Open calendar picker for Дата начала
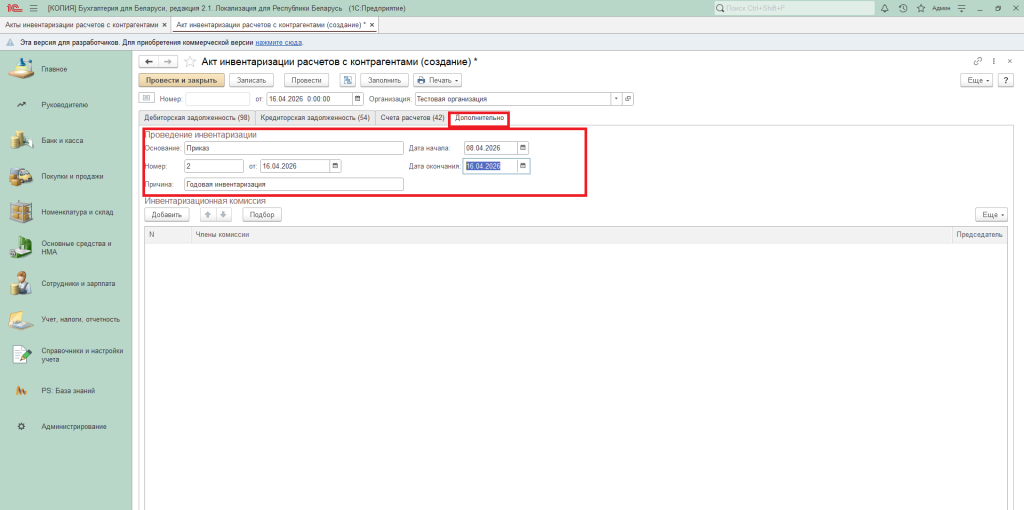 pos(522,148)
